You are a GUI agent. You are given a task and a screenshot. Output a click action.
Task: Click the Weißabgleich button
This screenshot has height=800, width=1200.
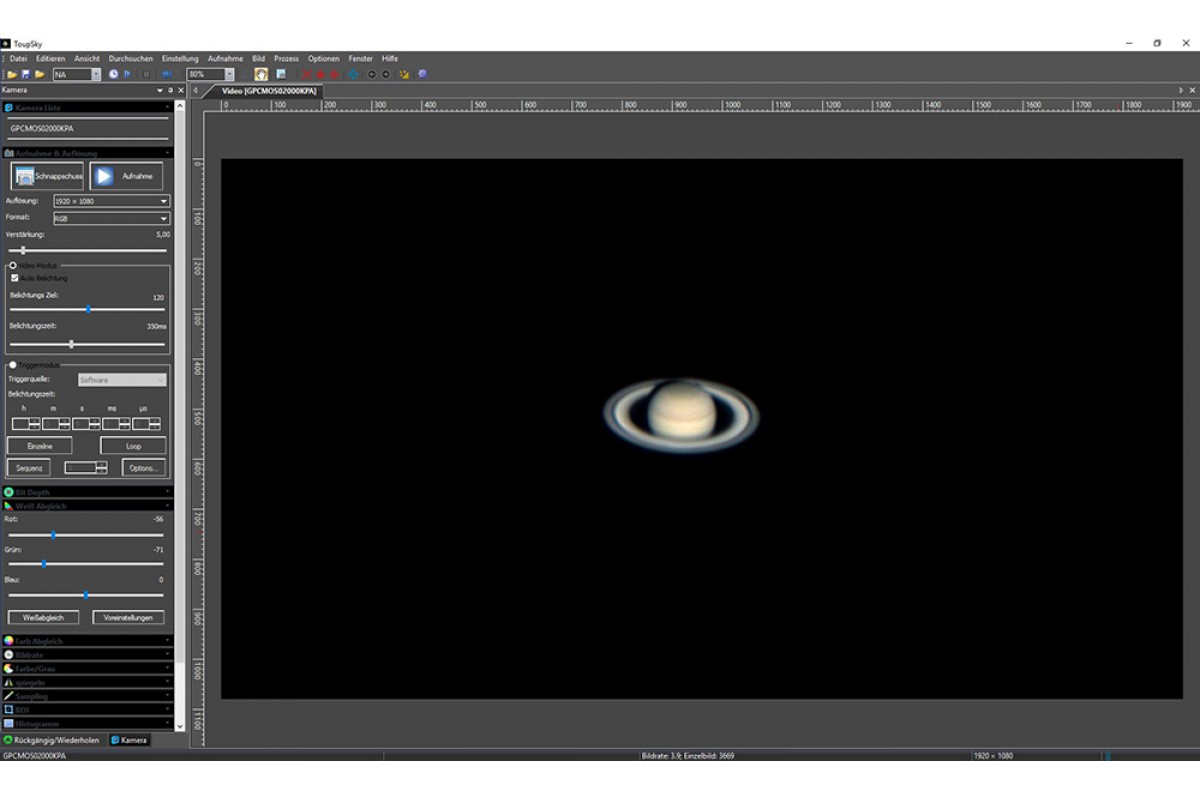(x=43, y=617)
